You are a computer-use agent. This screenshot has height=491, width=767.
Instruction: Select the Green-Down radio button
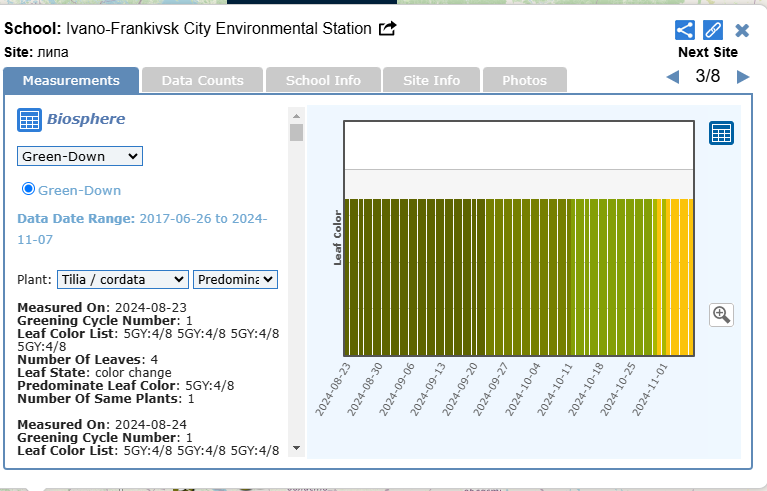(28, 189)
